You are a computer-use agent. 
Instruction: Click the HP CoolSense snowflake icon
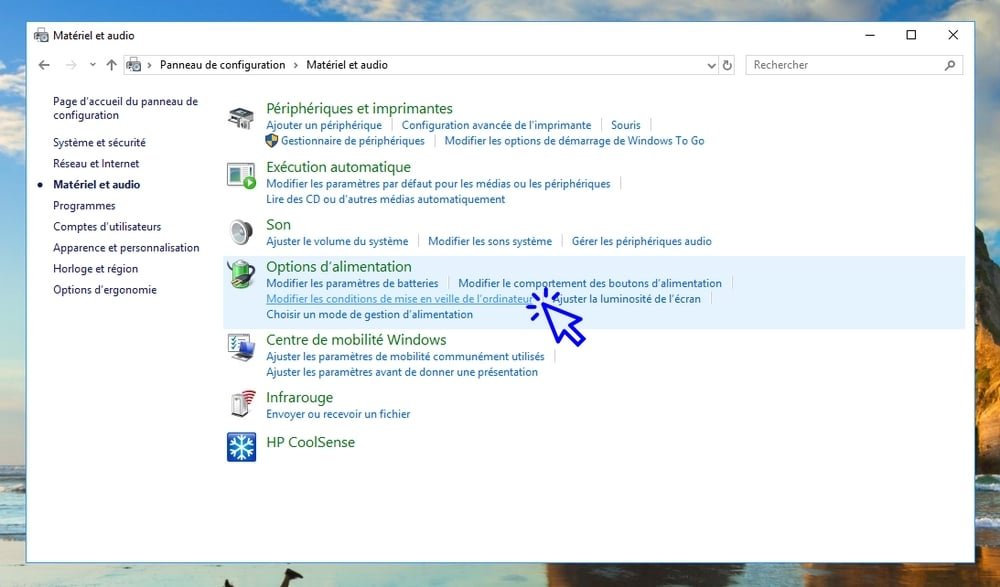[x=241, y=447]
